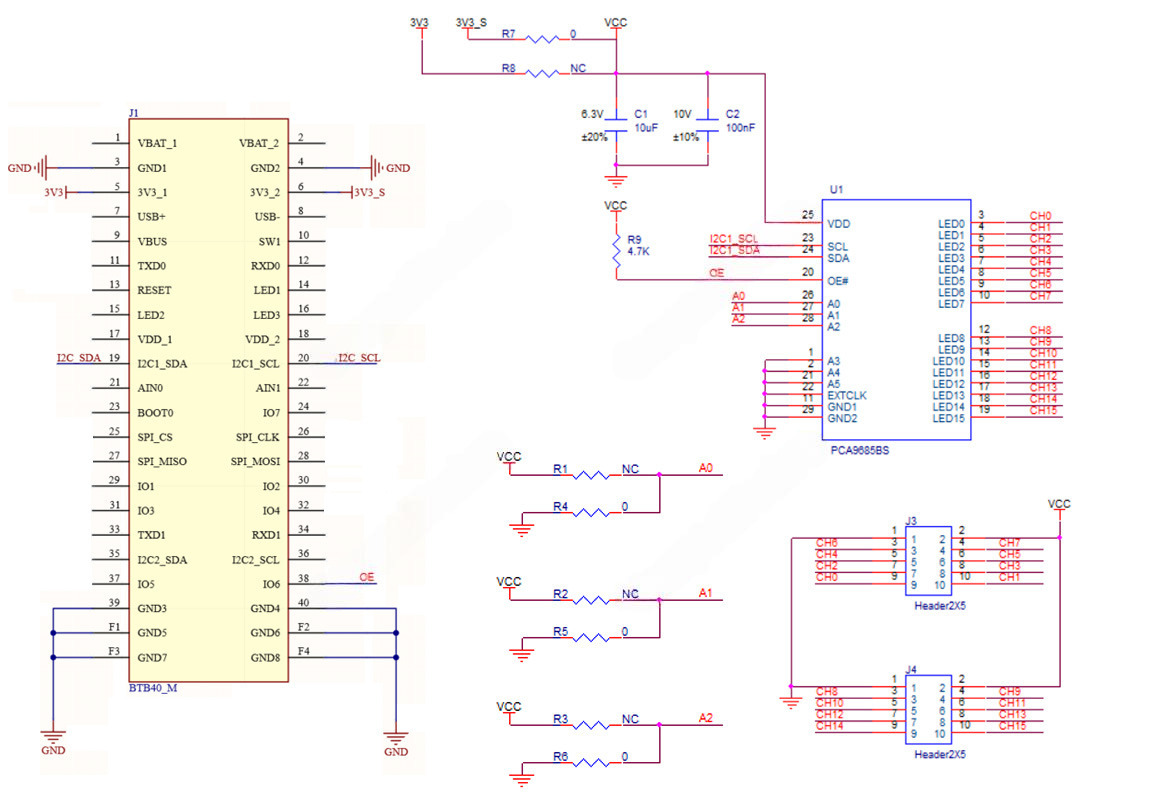
Task: Click the VCC power symbol above R9
Action: click(x=617, y=208)
